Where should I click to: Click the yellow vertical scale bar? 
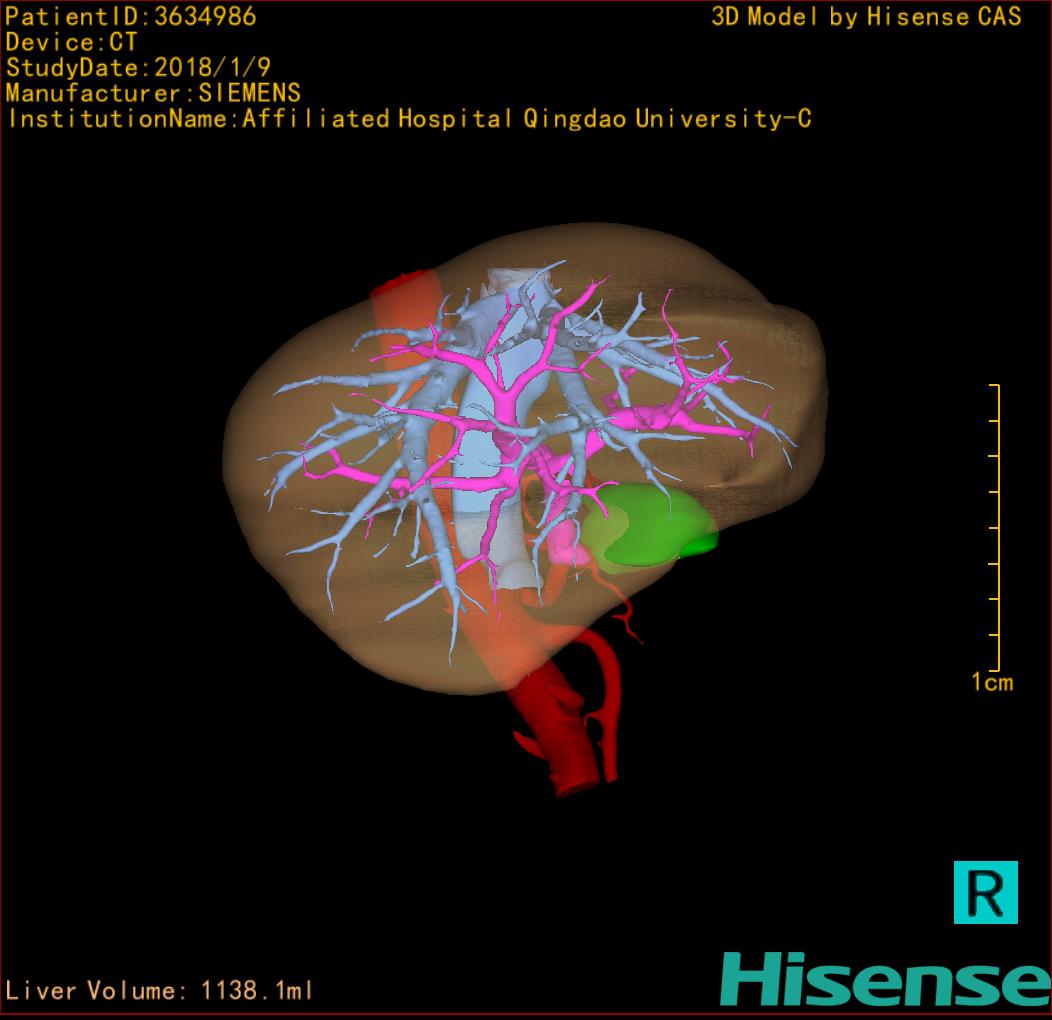point(997,527)
